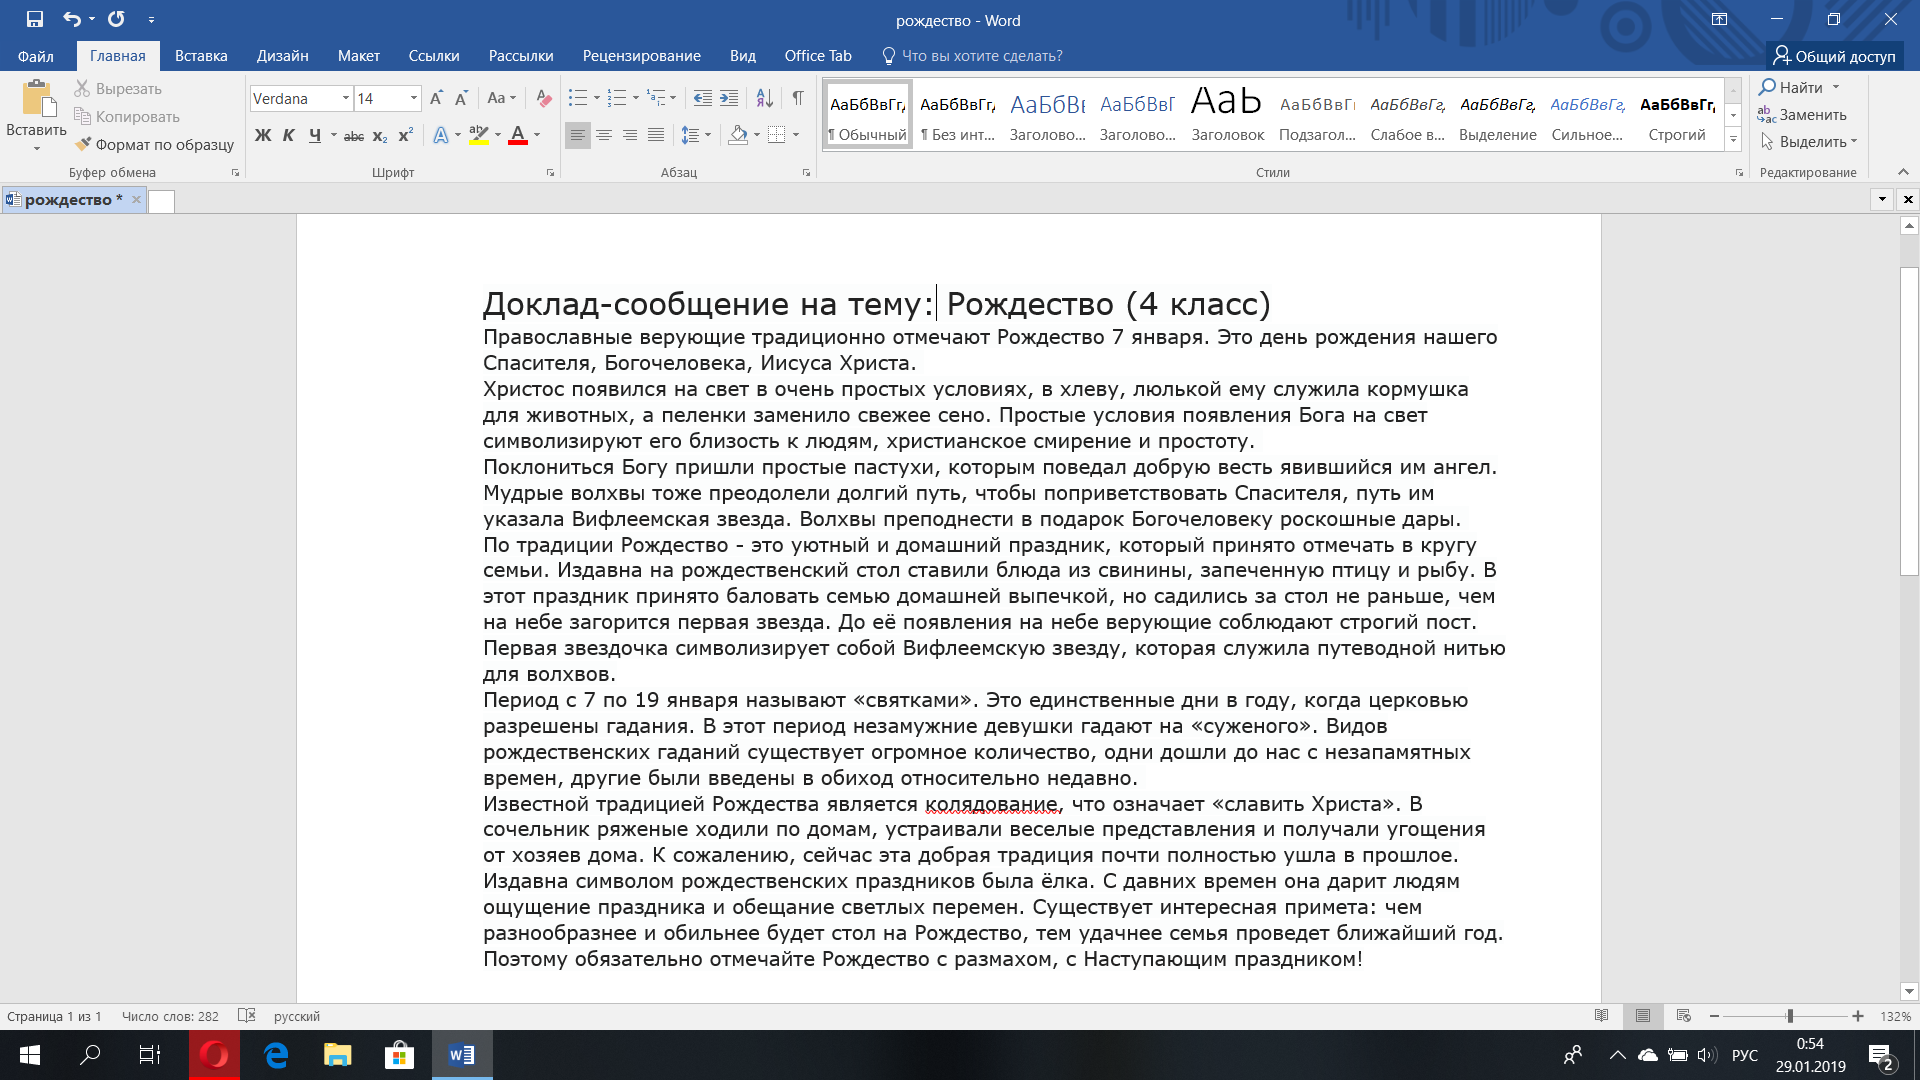Show paragraph marks

coord(796,99)
